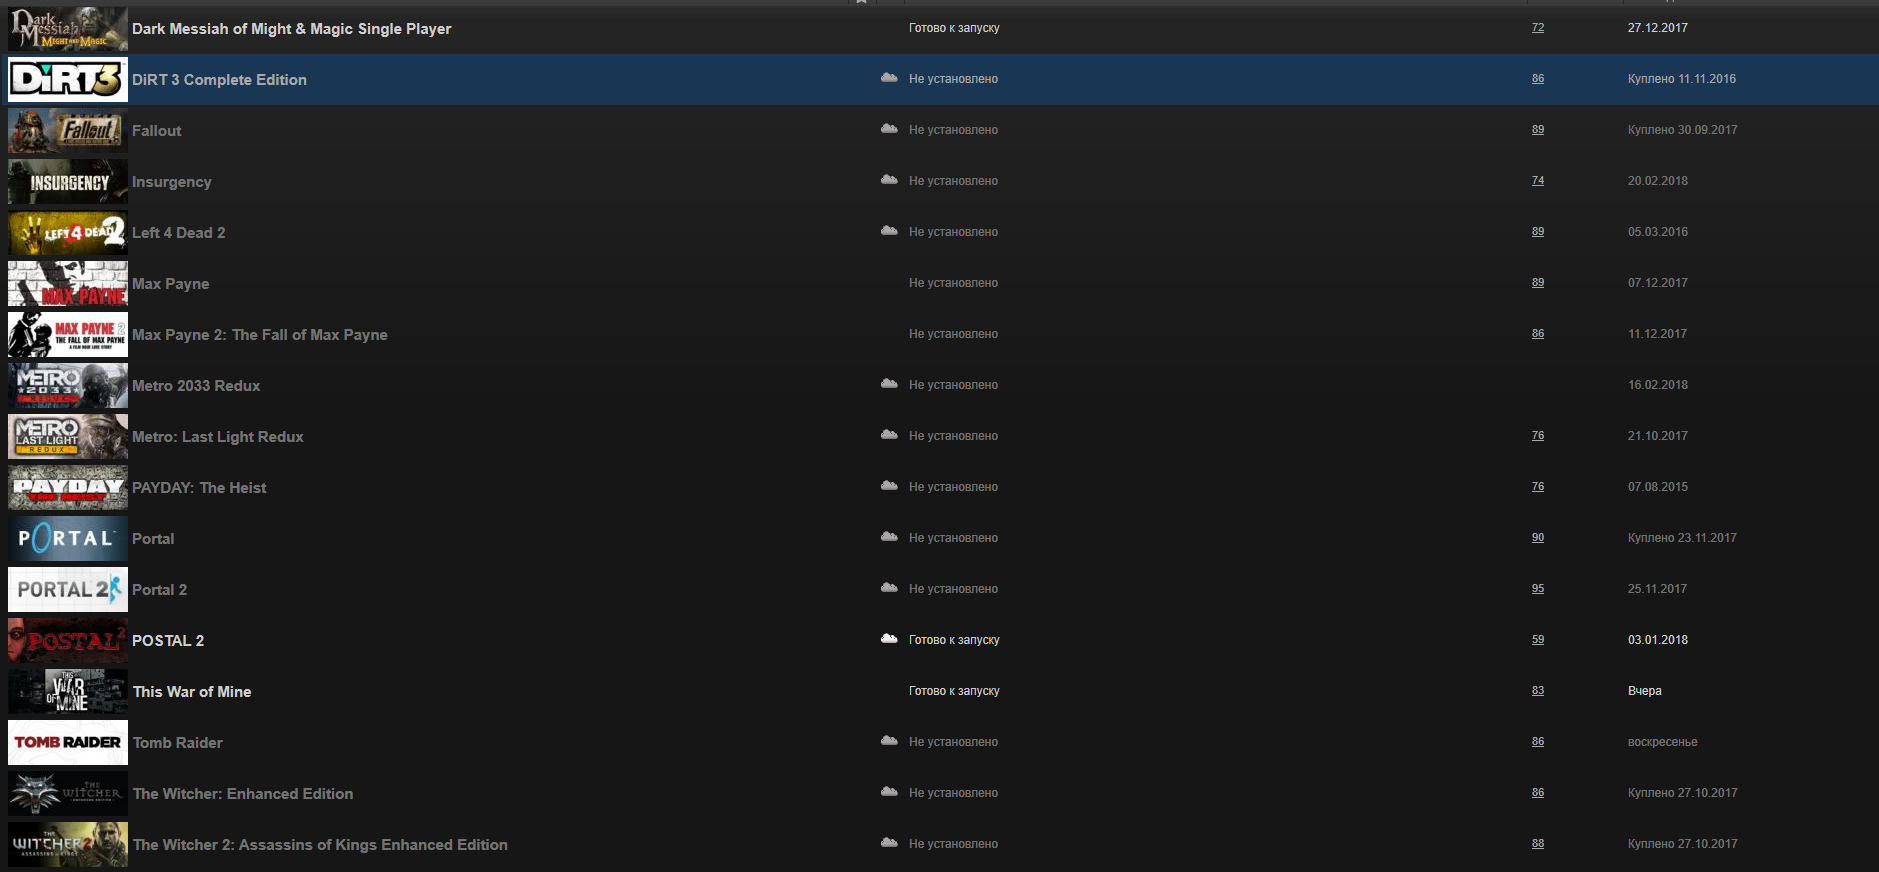Click 'воскресенье' date for Tomb Raider
Image resolution: width=1879 pixels, height=872 pixels.
pyautogui.click(x=1663, y=742)
